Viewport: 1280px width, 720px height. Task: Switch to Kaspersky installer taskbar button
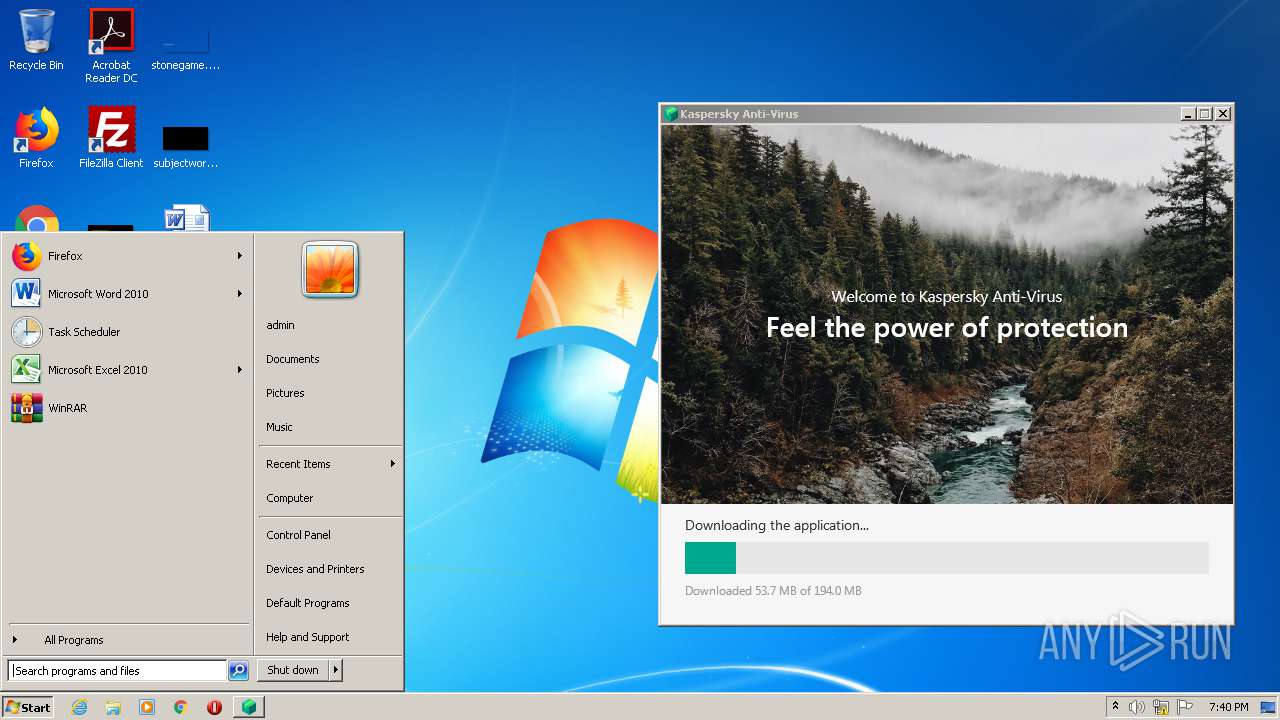point(248,707)
